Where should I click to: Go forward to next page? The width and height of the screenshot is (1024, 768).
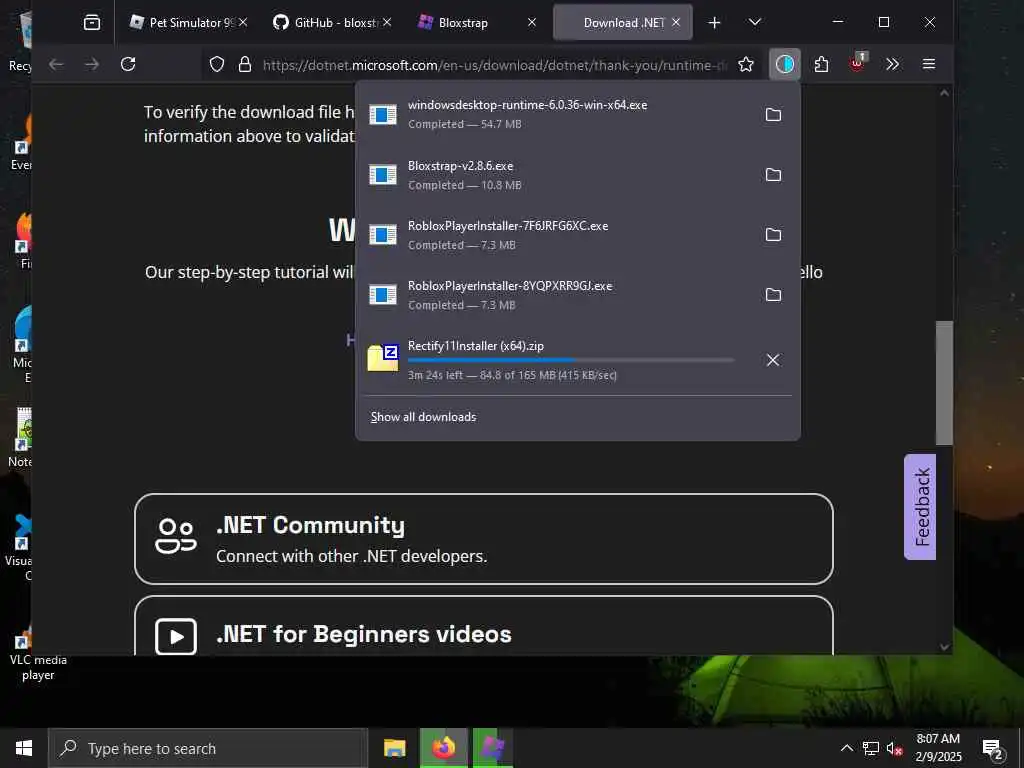point(92,64)
